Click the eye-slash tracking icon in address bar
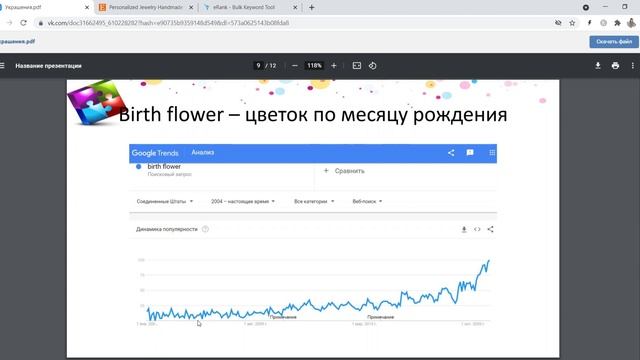The height and width of the screenshot is (360, 640). tap(558, 23)
